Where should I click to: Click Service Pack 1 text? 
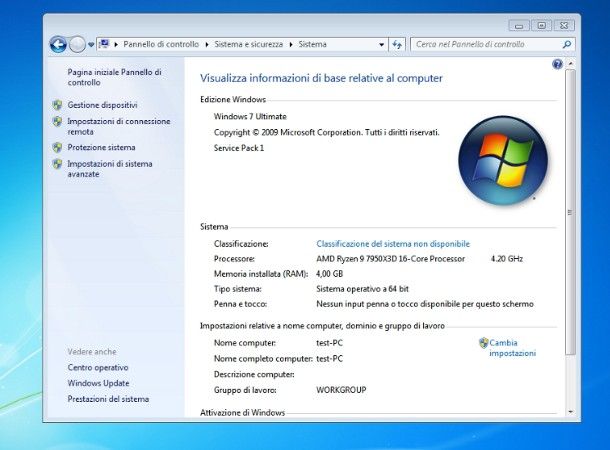[x=239, y=148]
